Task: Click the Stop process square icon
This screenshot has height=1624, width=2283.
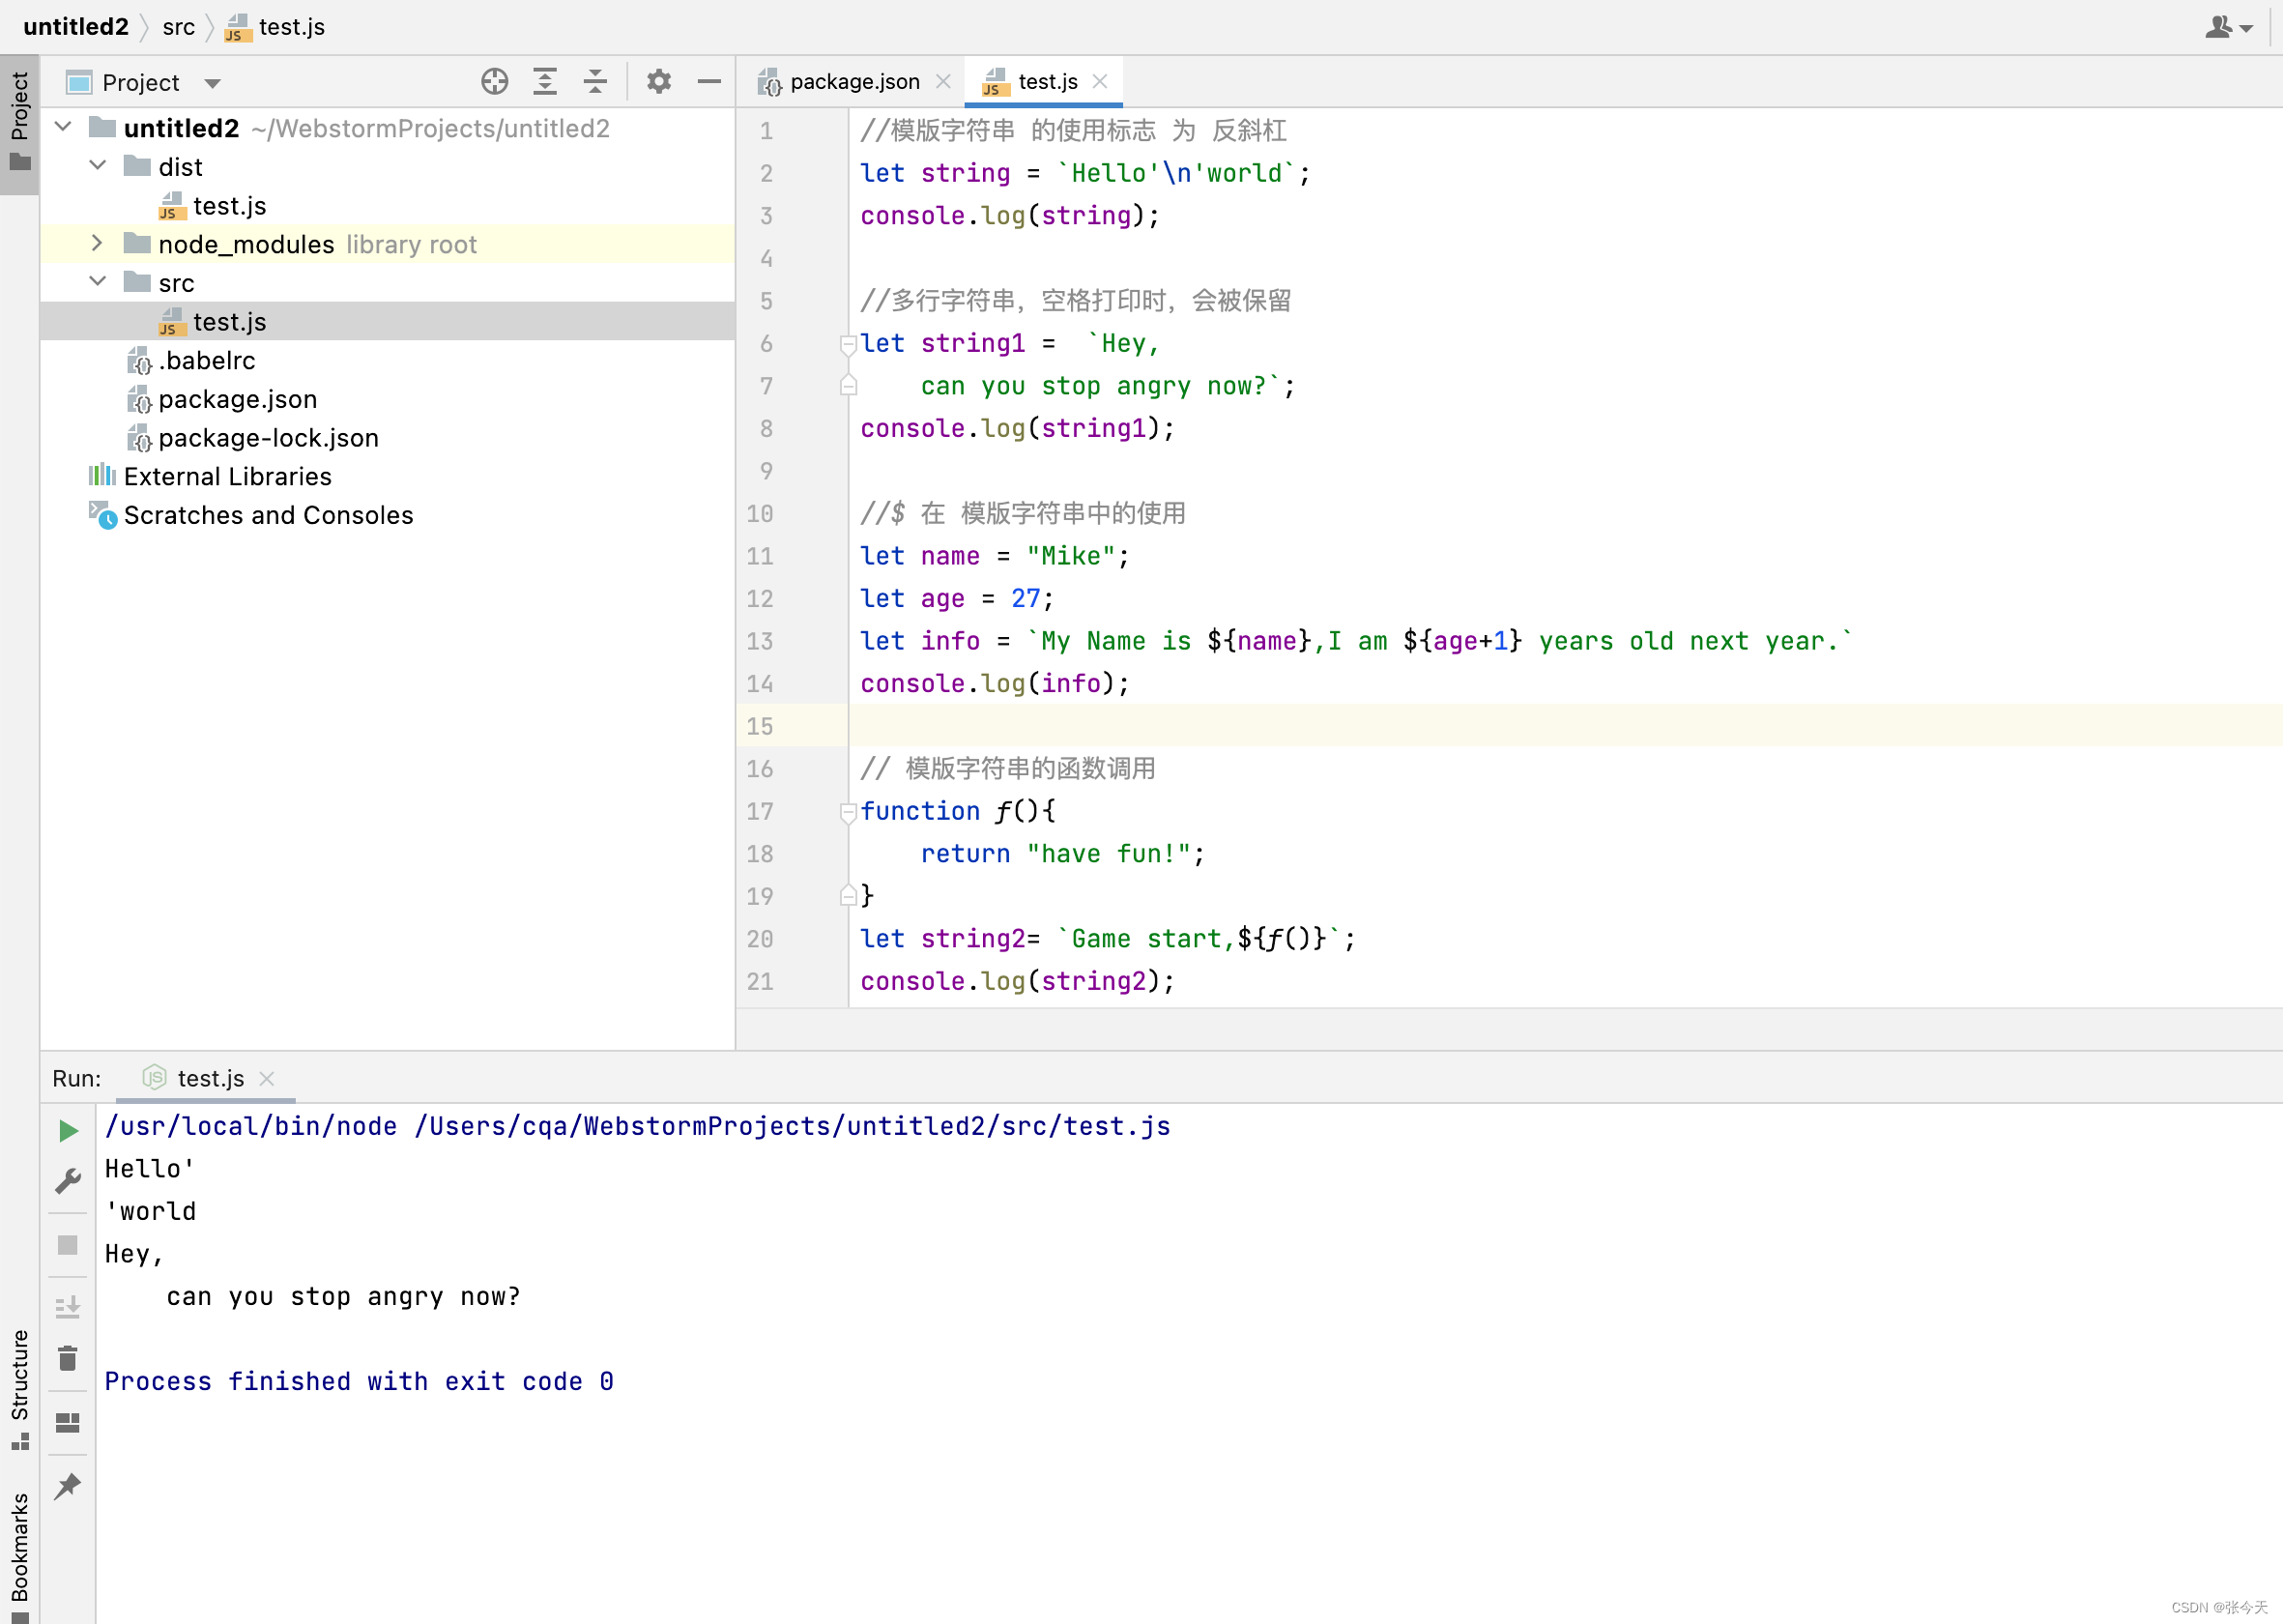Action: pyautogui.click(x=68, y=1245)
